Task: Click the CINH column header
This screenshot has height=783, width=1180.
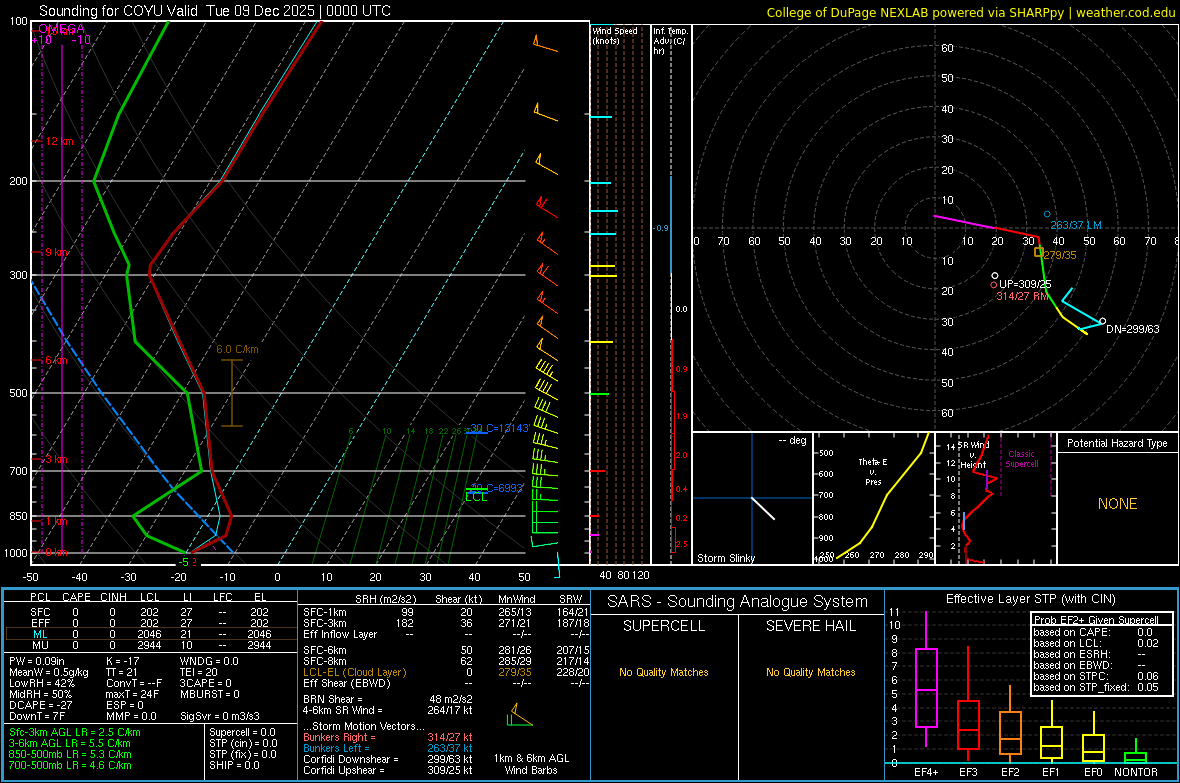Action: pyautogui.click(x=114, y=597)
